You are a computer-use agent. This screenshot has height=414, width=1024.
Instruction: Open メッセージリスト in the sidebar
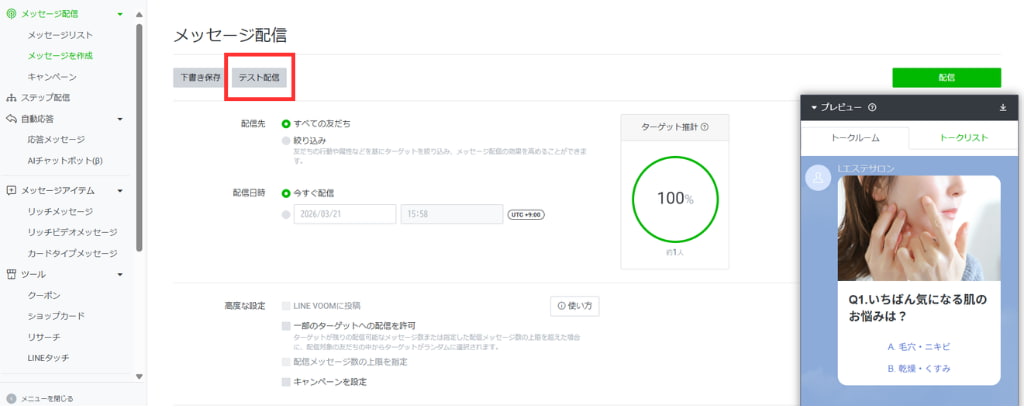tap(60, 35)
